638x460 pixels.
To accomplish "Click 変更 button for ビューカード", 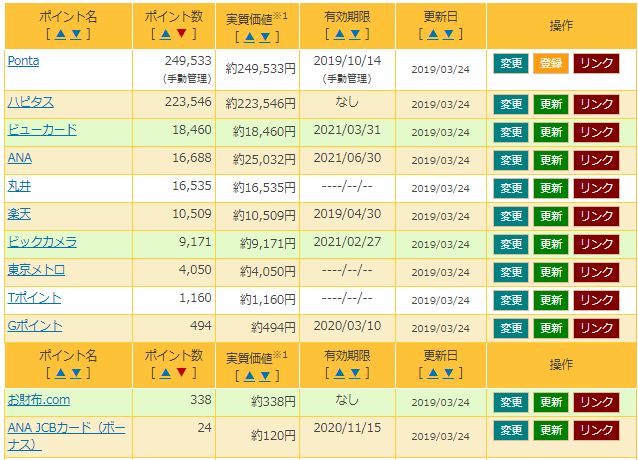I will tap(511, 133).
